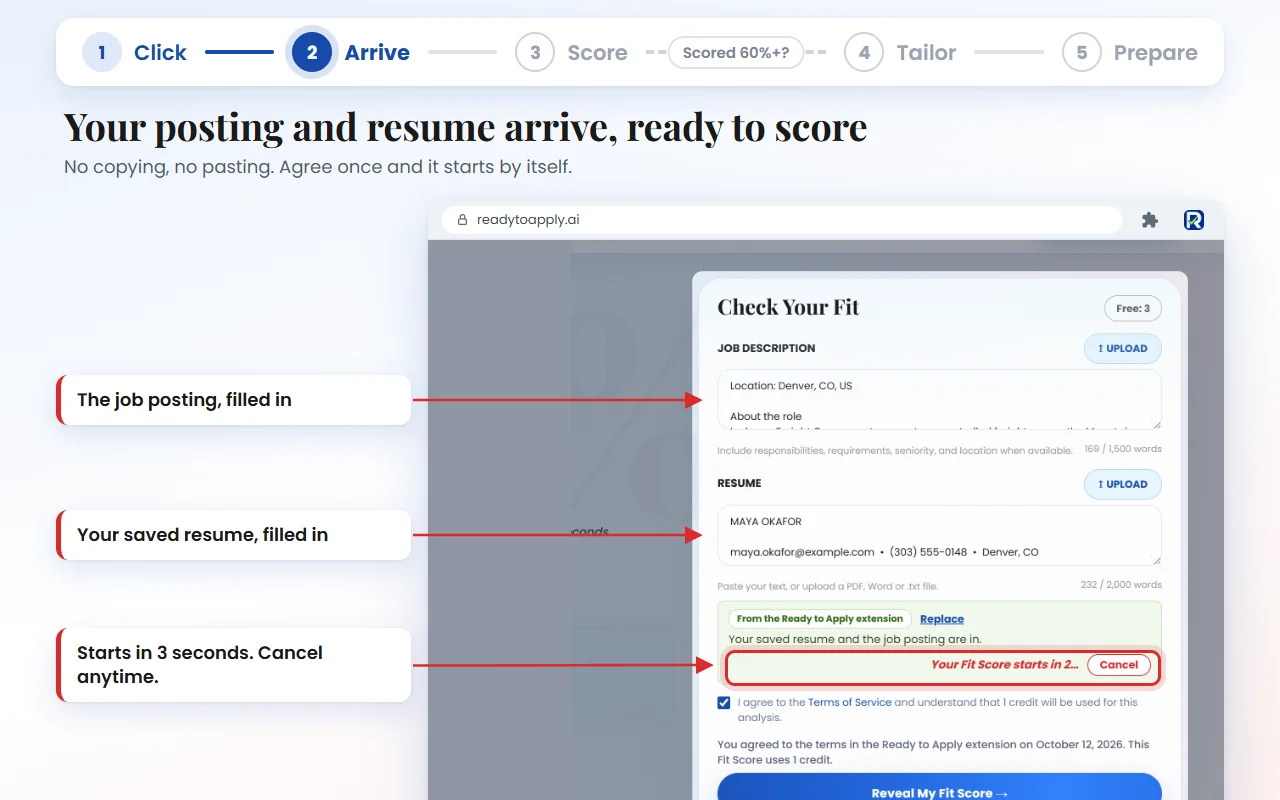Upload a file for Resume
Viewport: 1280px width, 800px height.
tap(1123, 484)
